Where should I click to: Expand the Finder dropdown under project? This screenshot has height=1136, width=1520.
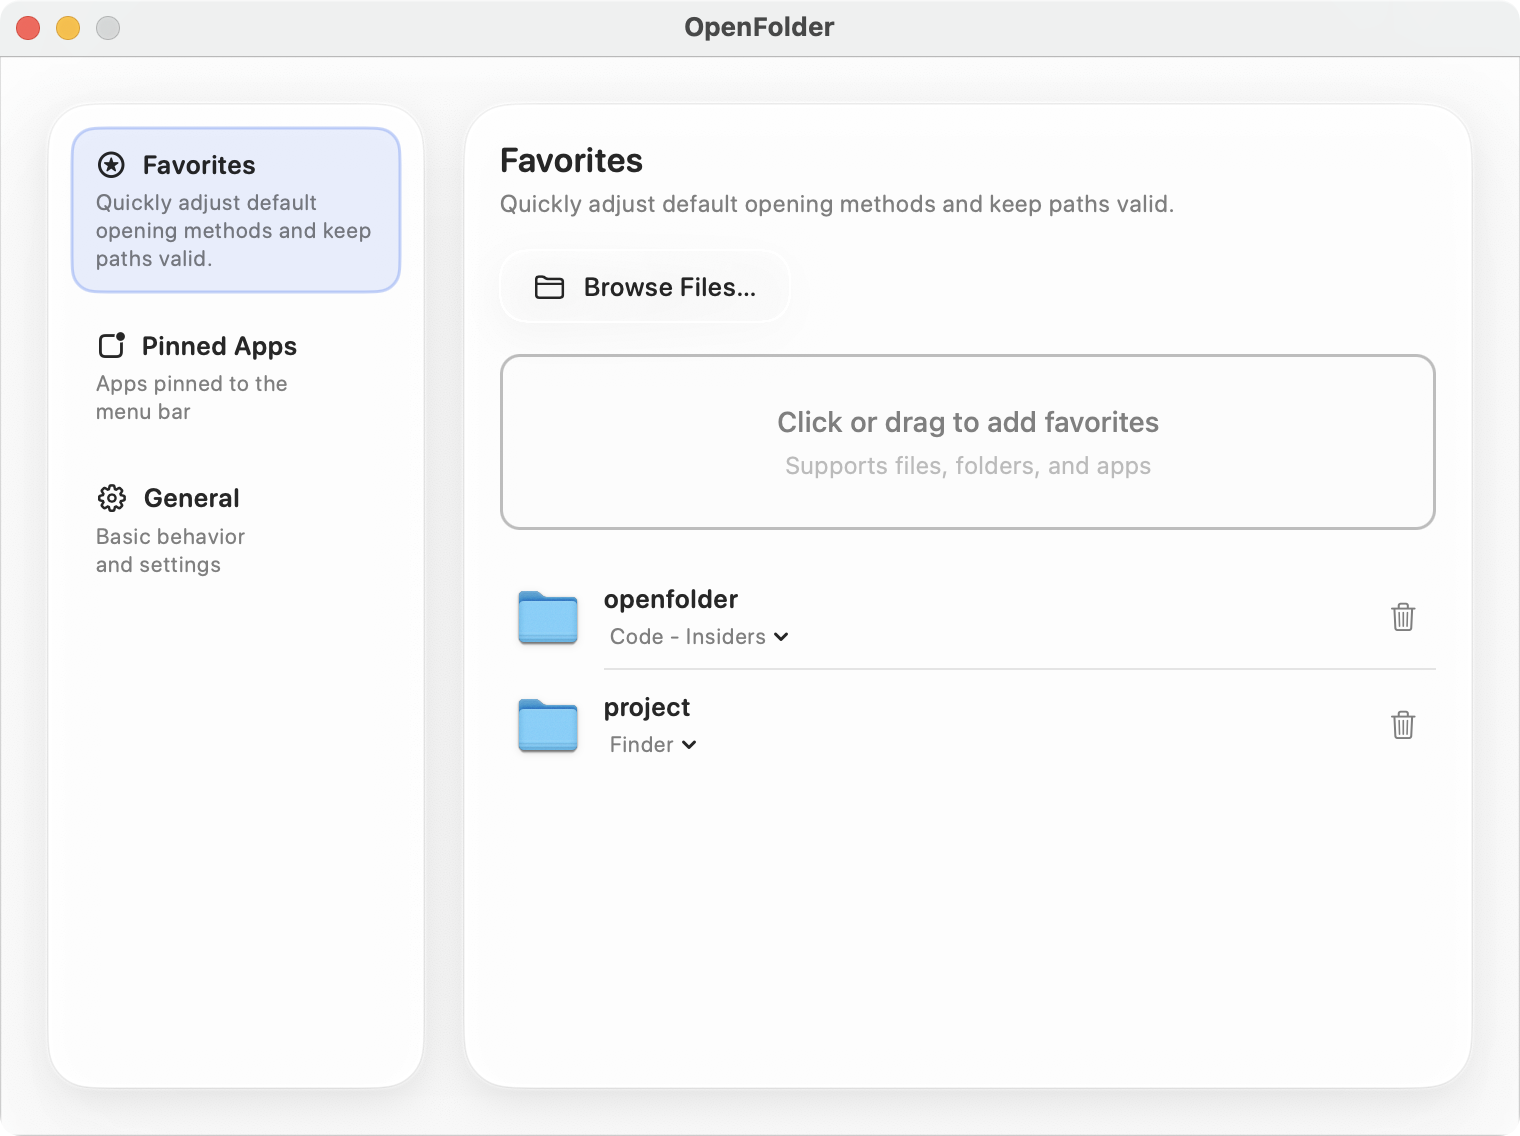click(x=652, y=744)
